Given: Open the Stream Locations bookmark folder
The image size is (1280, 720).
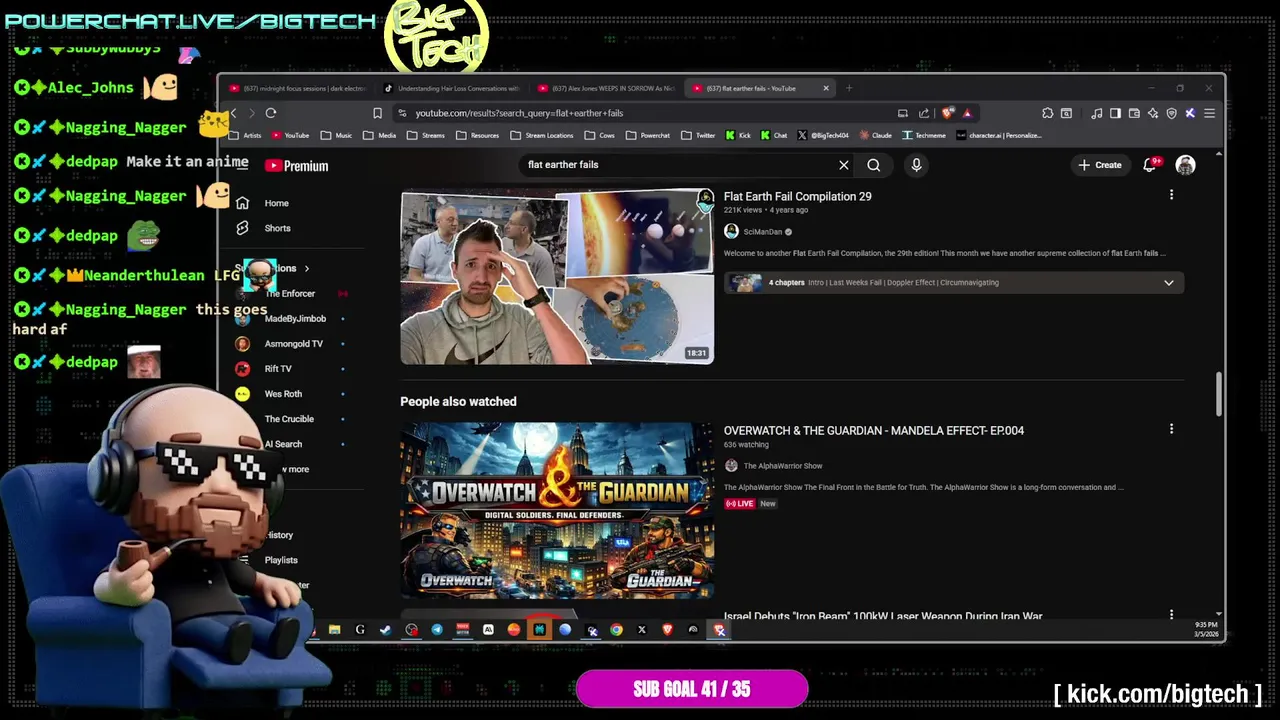Looking at the screenshot, I should click(541, 135).
